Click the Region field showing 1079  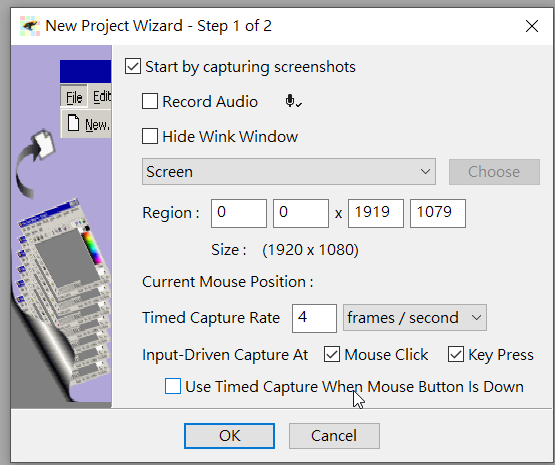pyautogui.click(x=437, y=213)
